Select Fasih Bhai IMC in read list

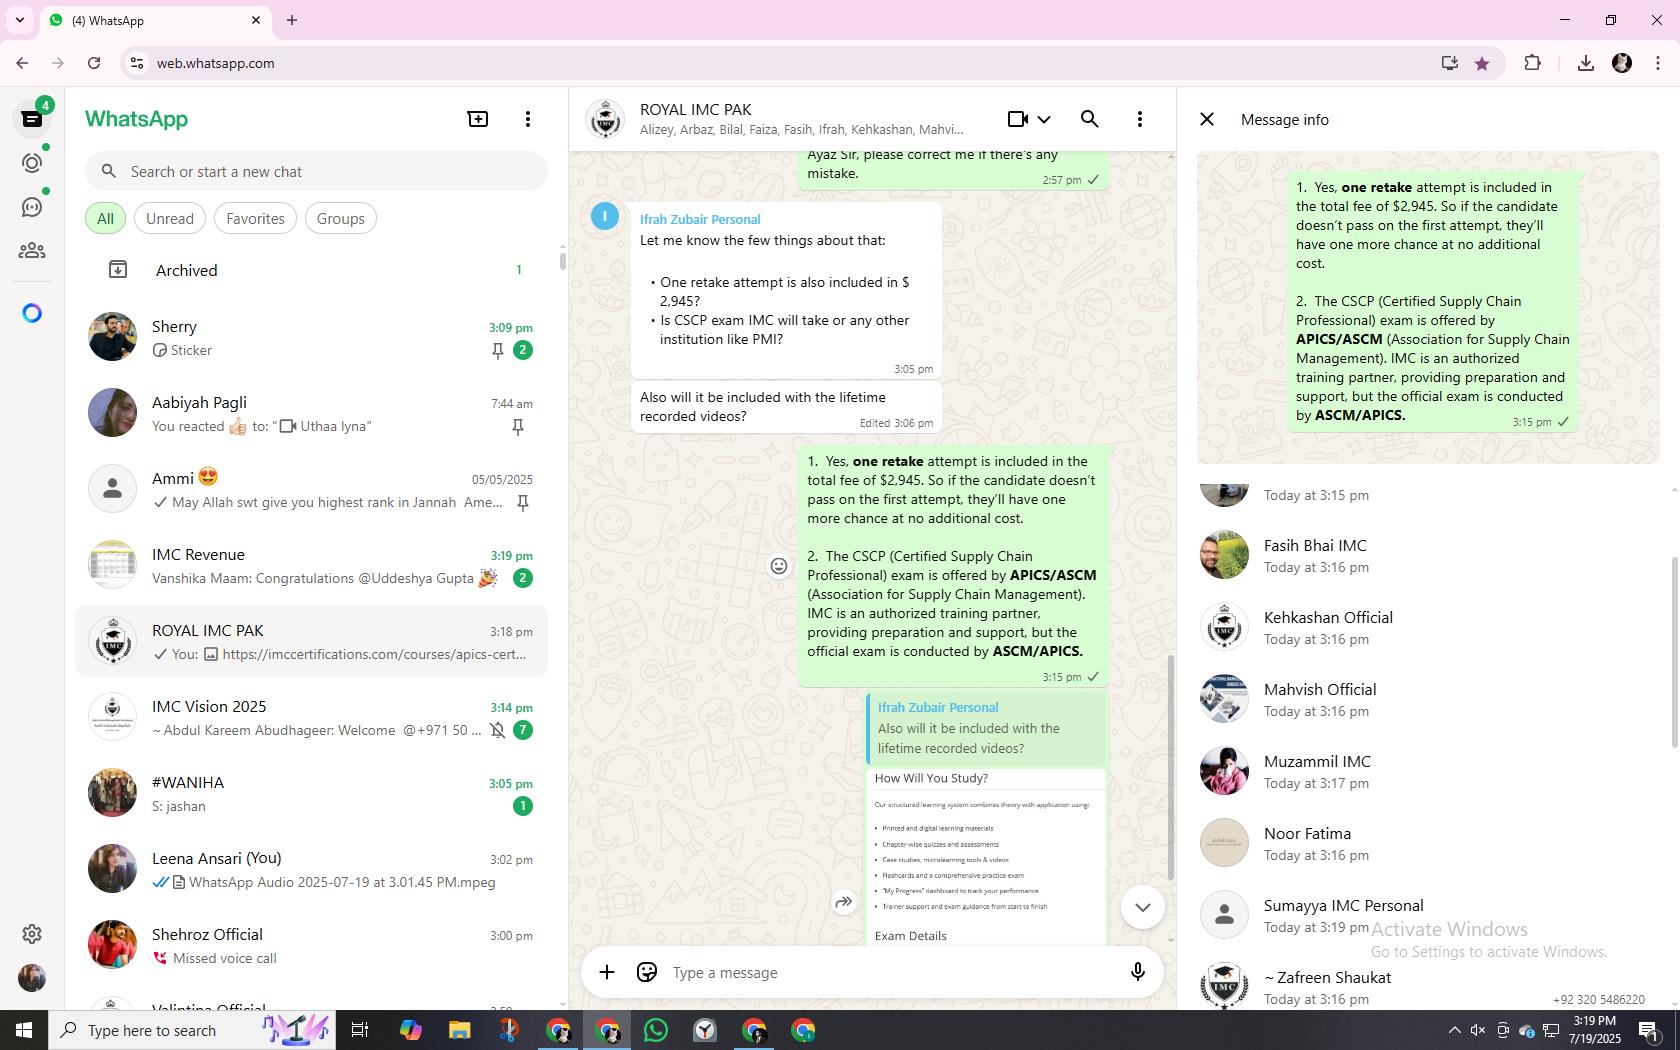click(1428, 555)
